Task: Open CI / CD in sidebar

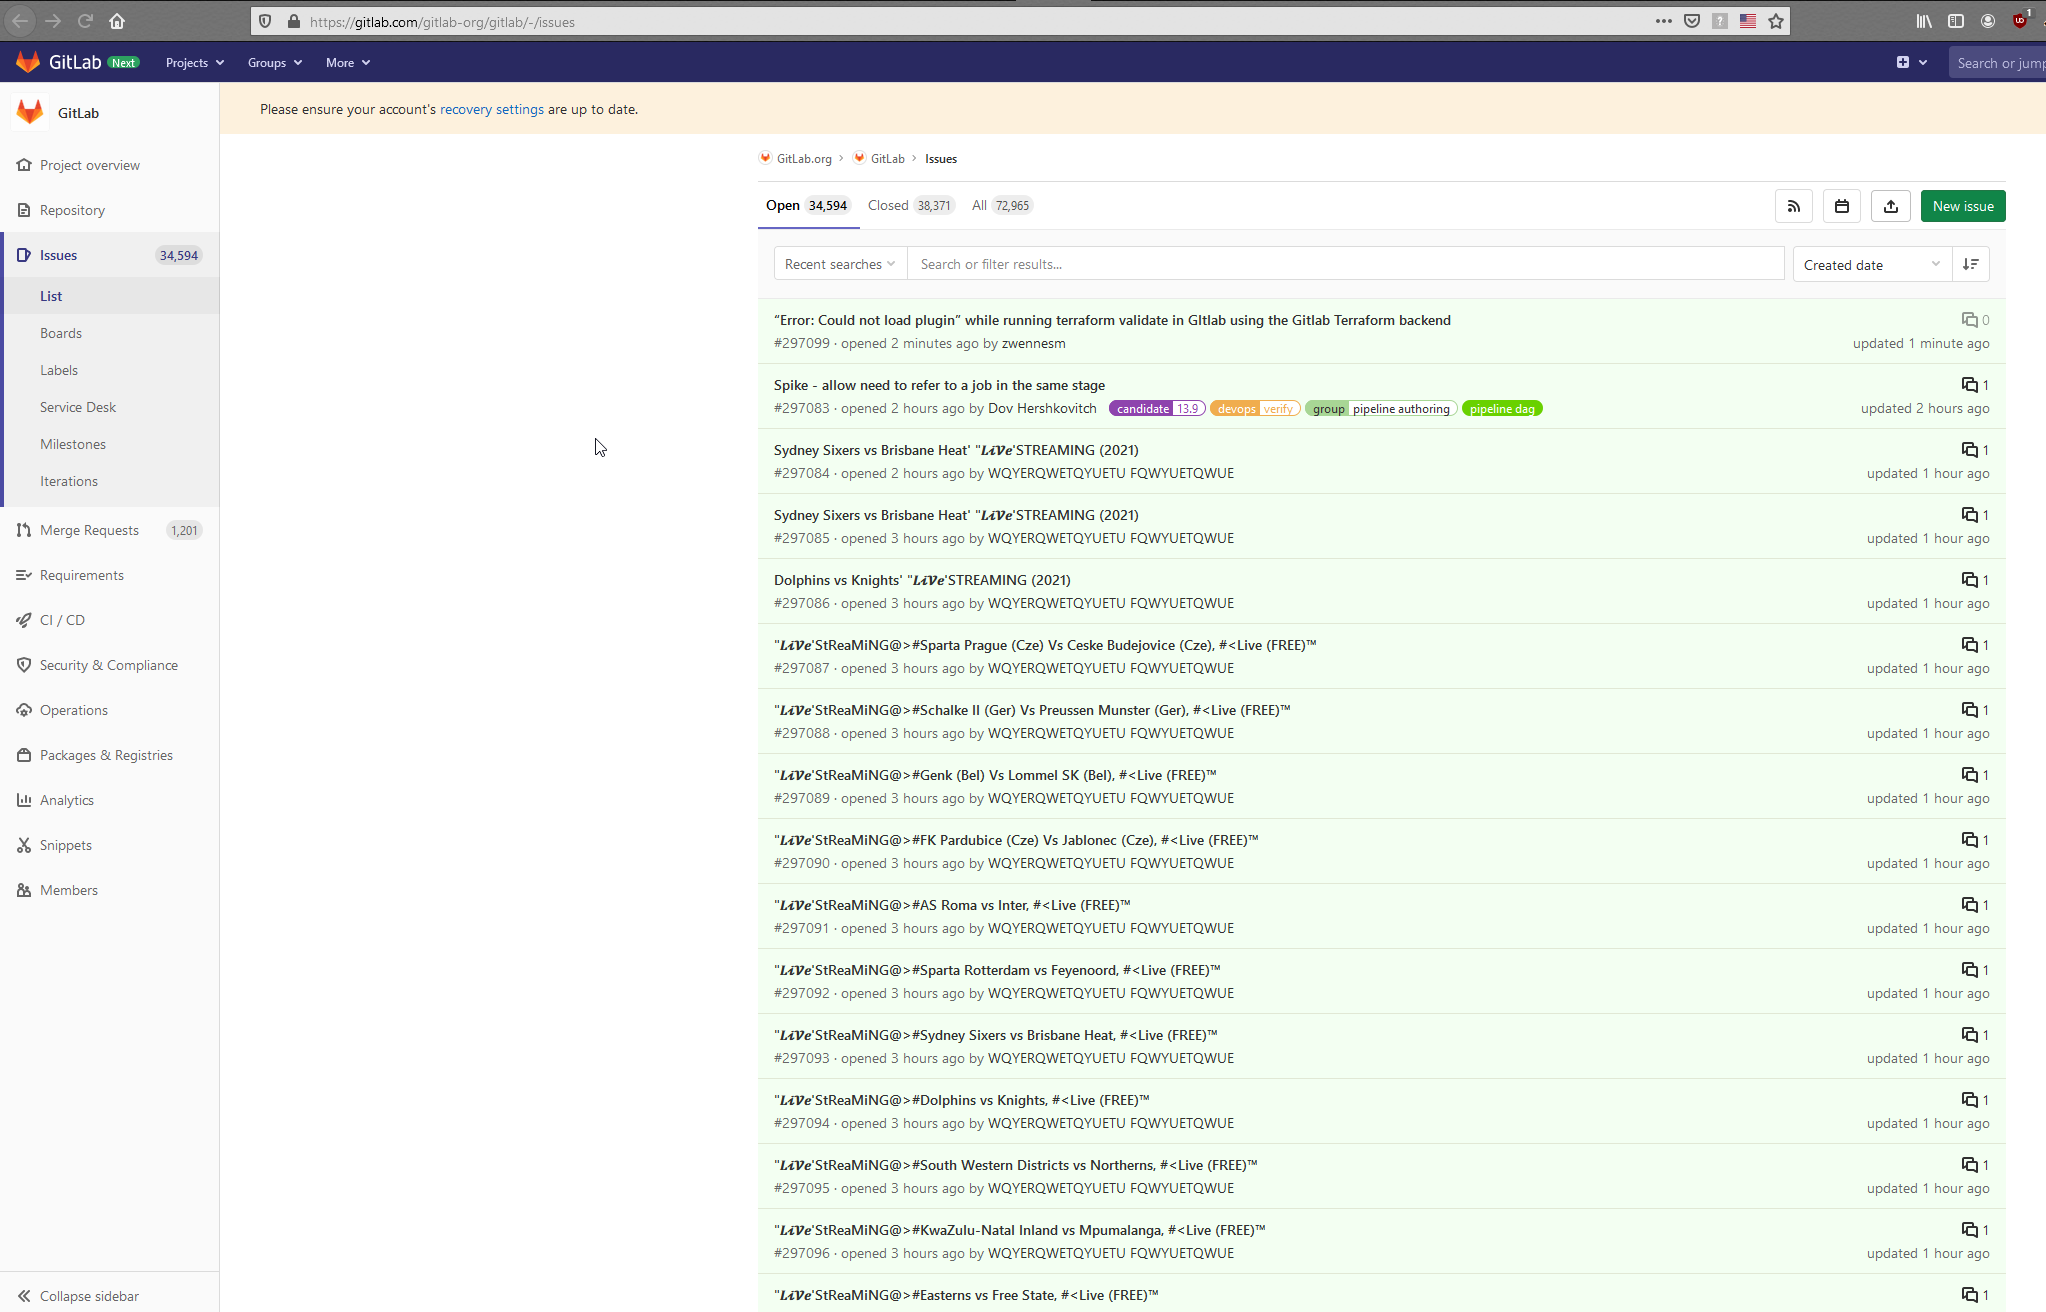Action: [x=62, y=620]
